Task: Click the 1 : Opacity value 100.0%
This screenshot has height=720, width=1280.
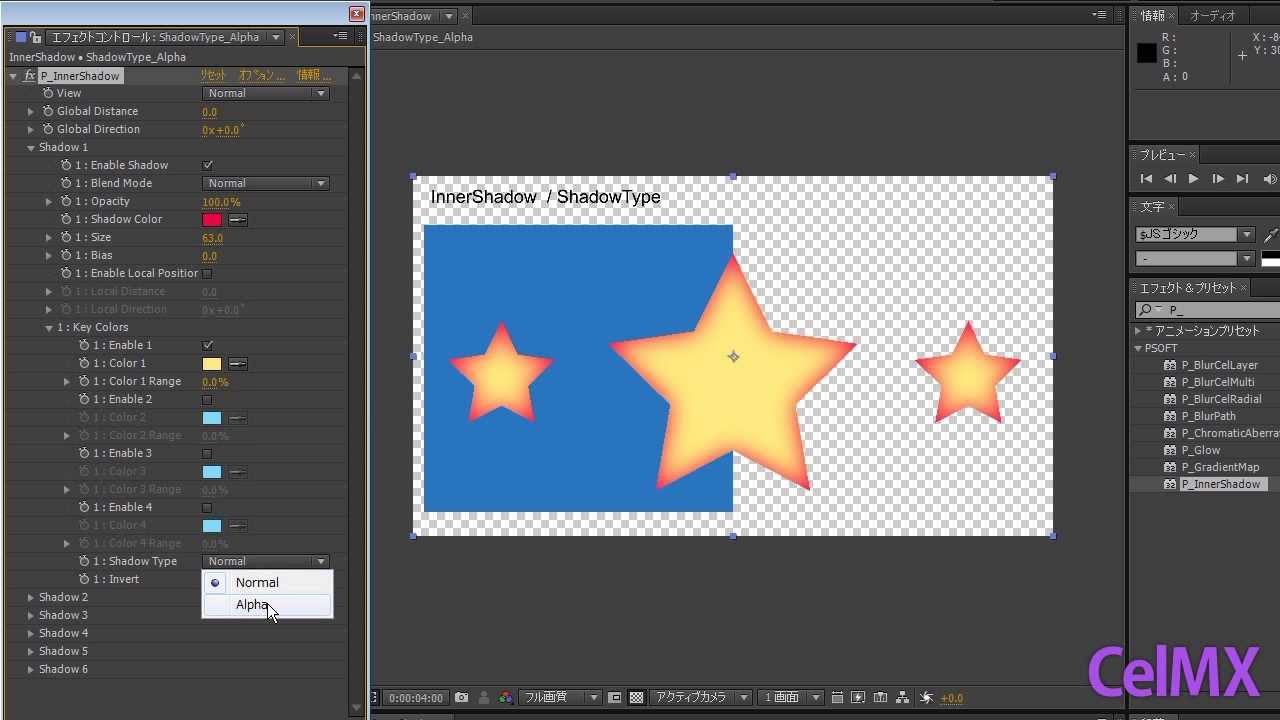Action: click(221, 202)
